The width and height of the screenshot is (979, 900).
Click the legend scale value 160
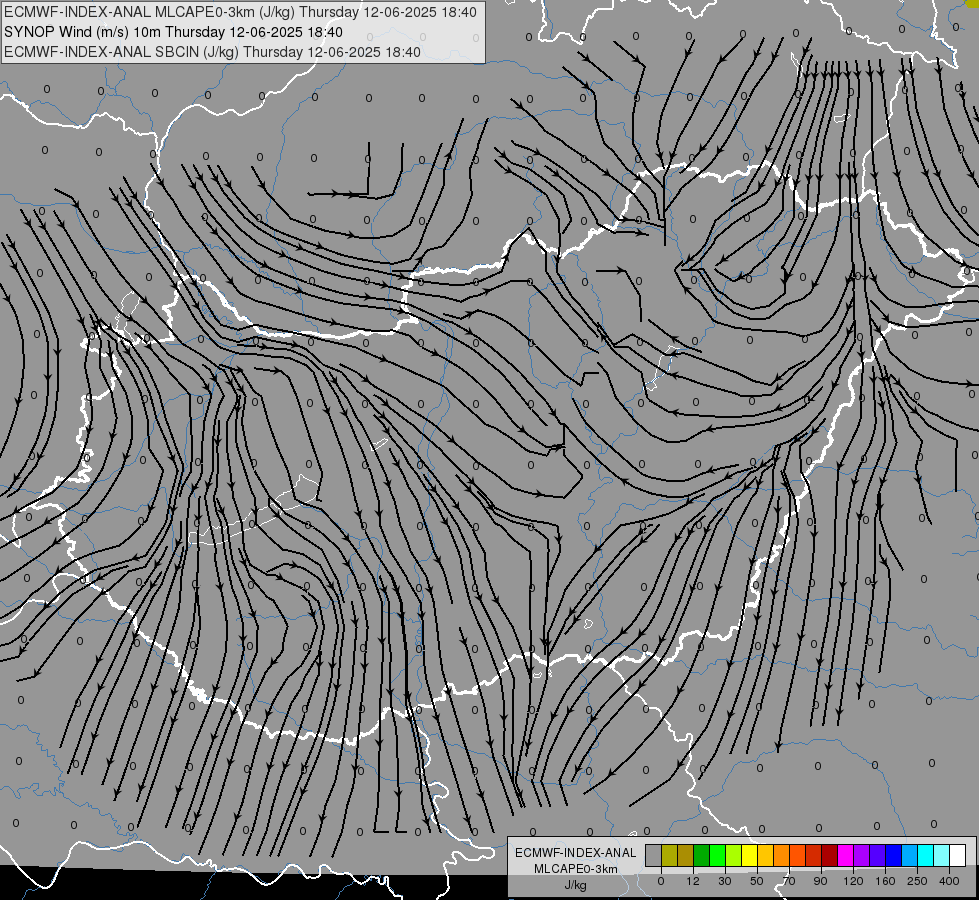coord(885,881)
